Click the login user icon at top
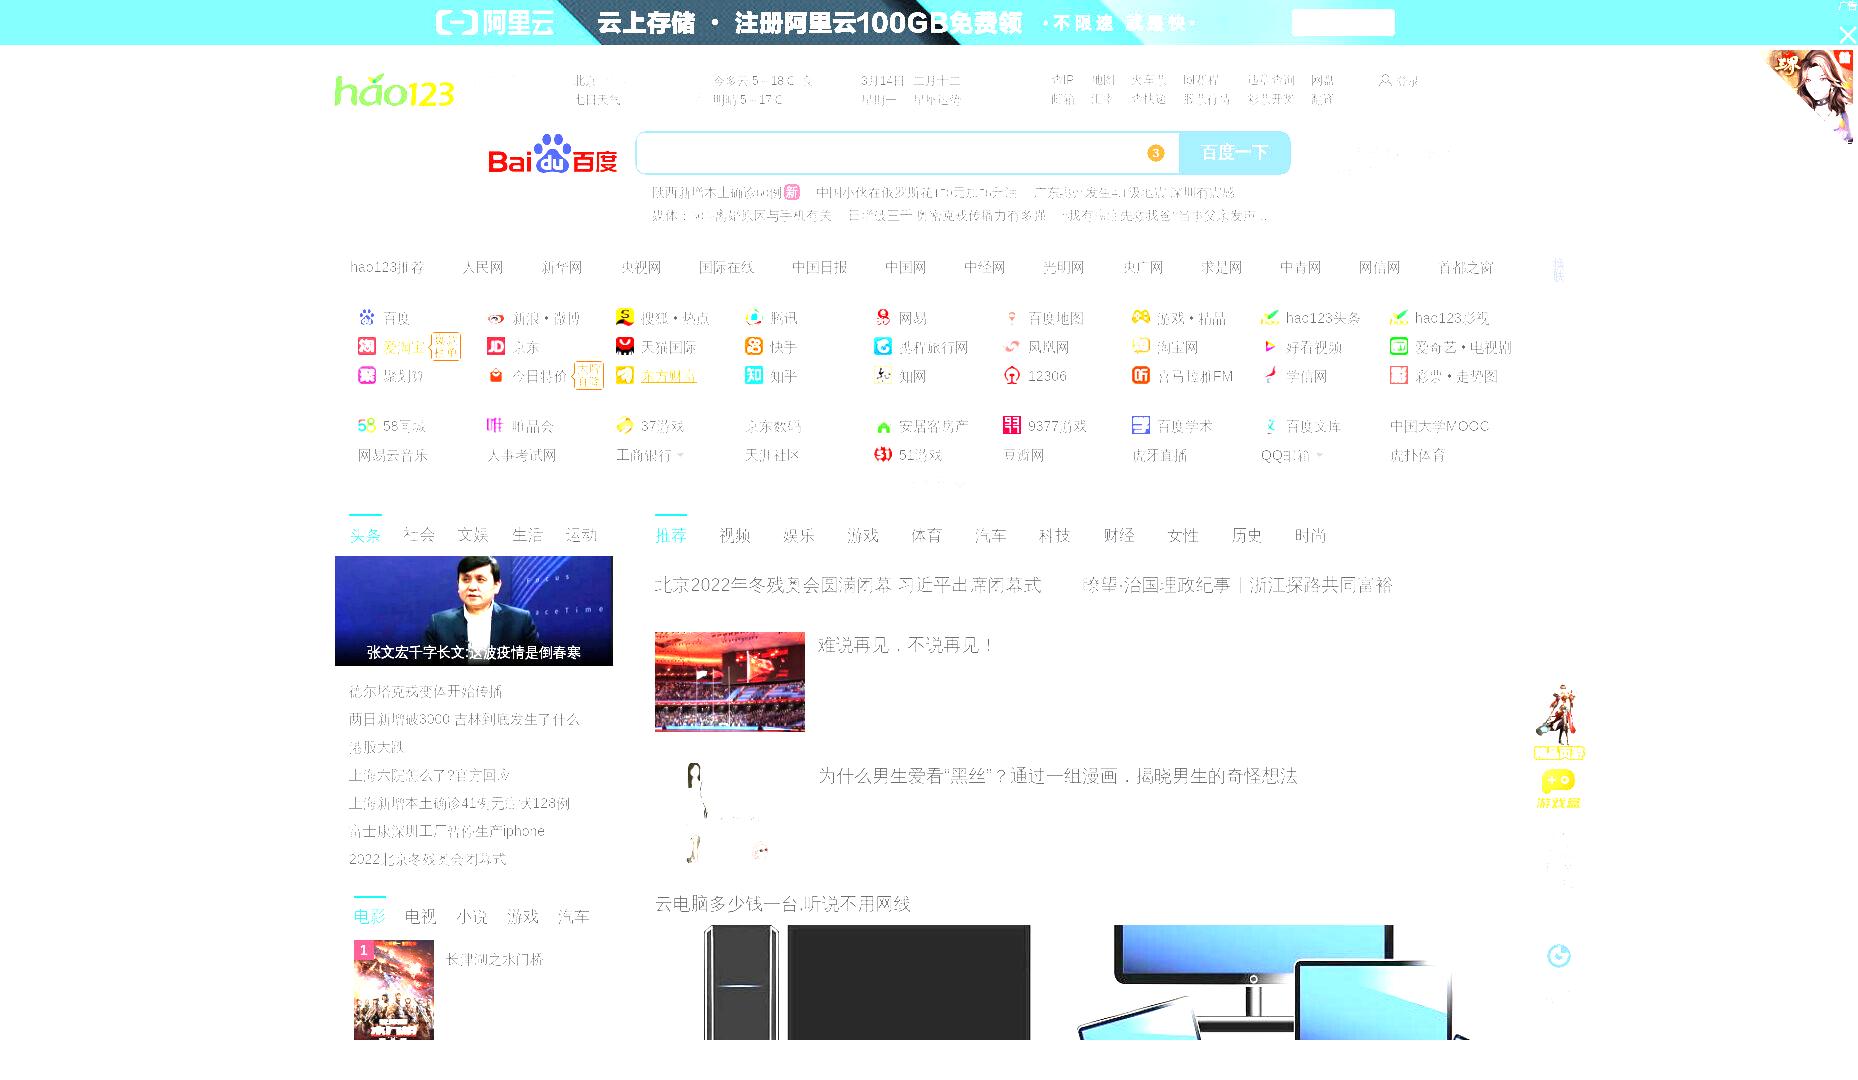 tap(1385, 80)
